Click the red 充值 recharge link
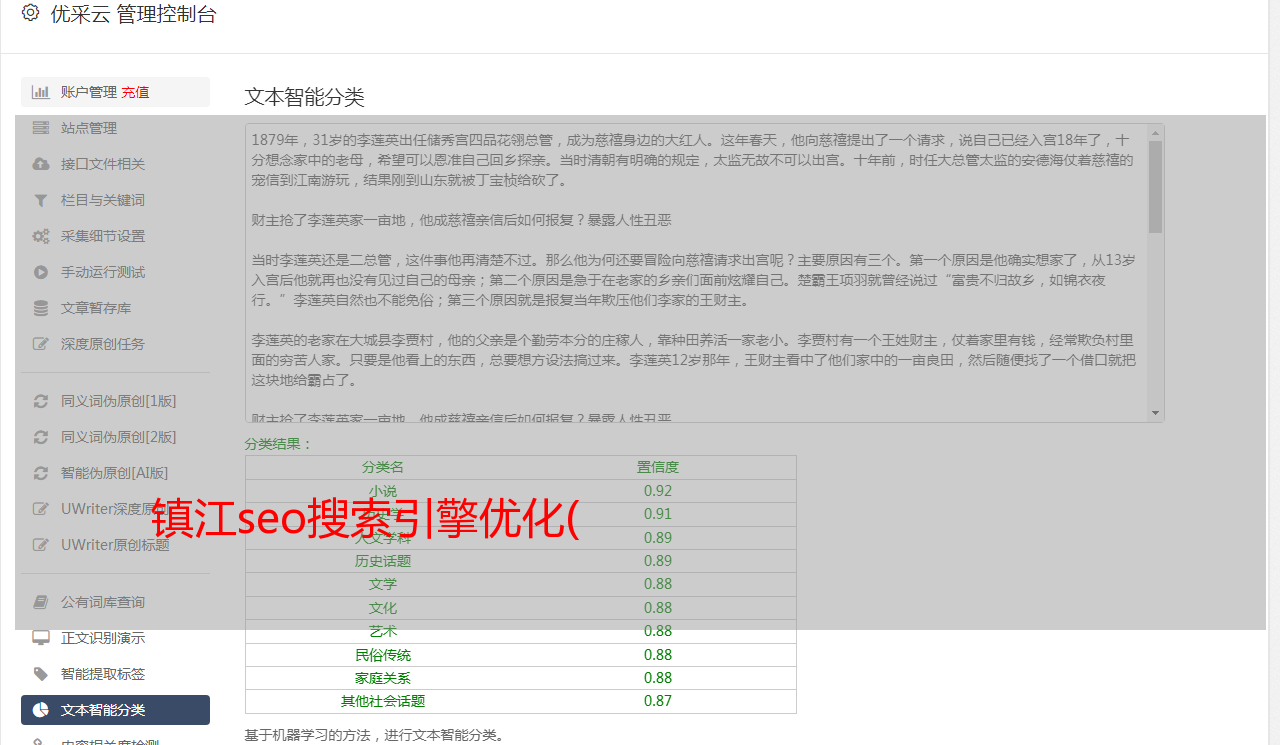 (x=135, y=92)
